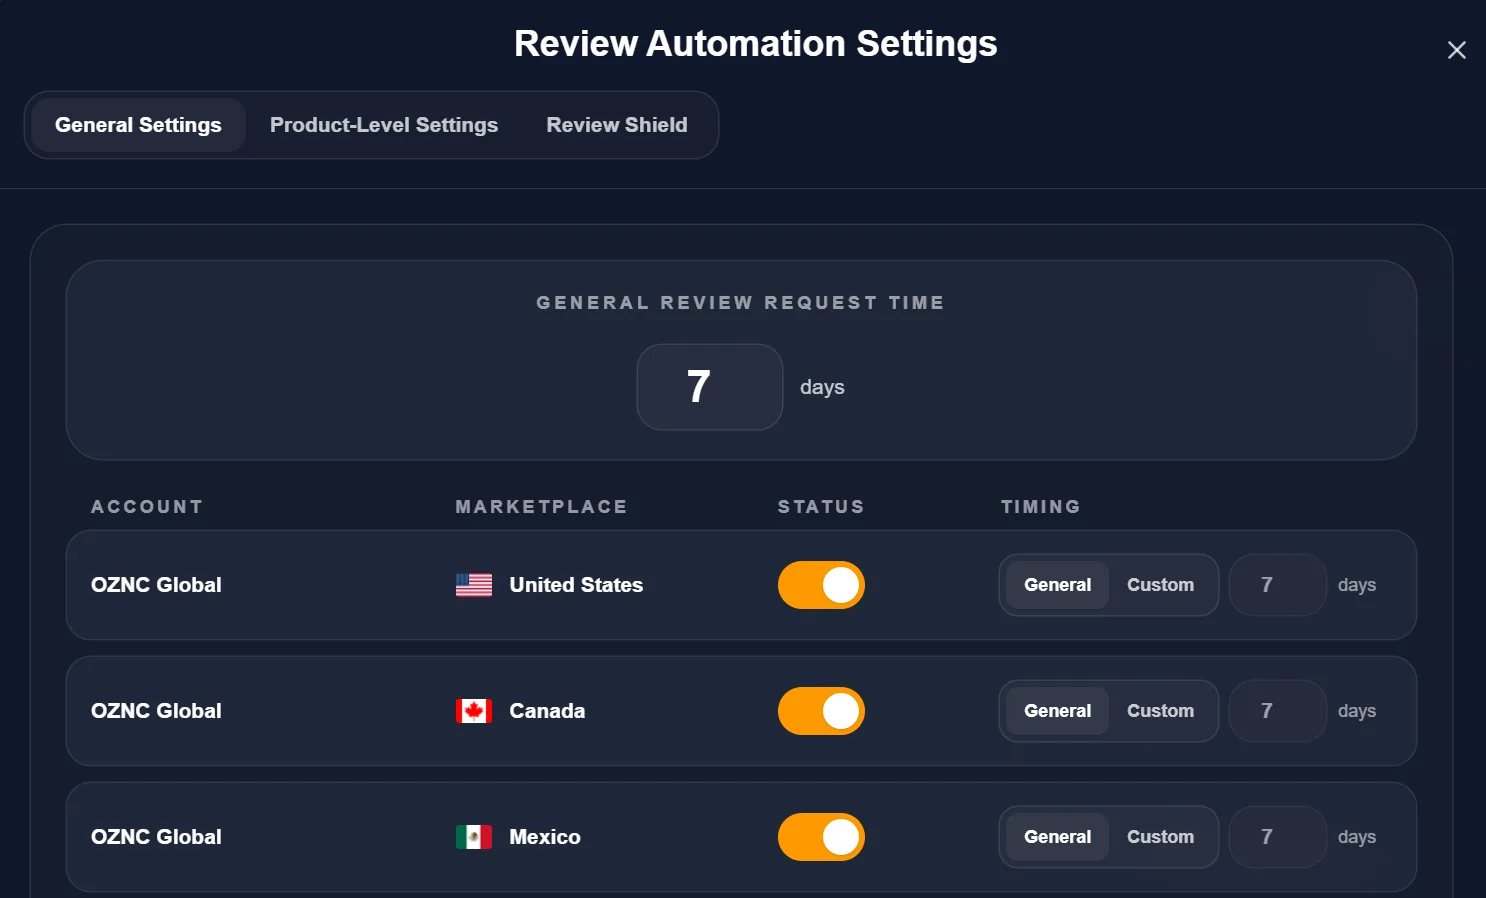The width and height of the screenshot is (1486, 898).
Task: Click OZNC Global in the Canada row
Action: [156, 711]
